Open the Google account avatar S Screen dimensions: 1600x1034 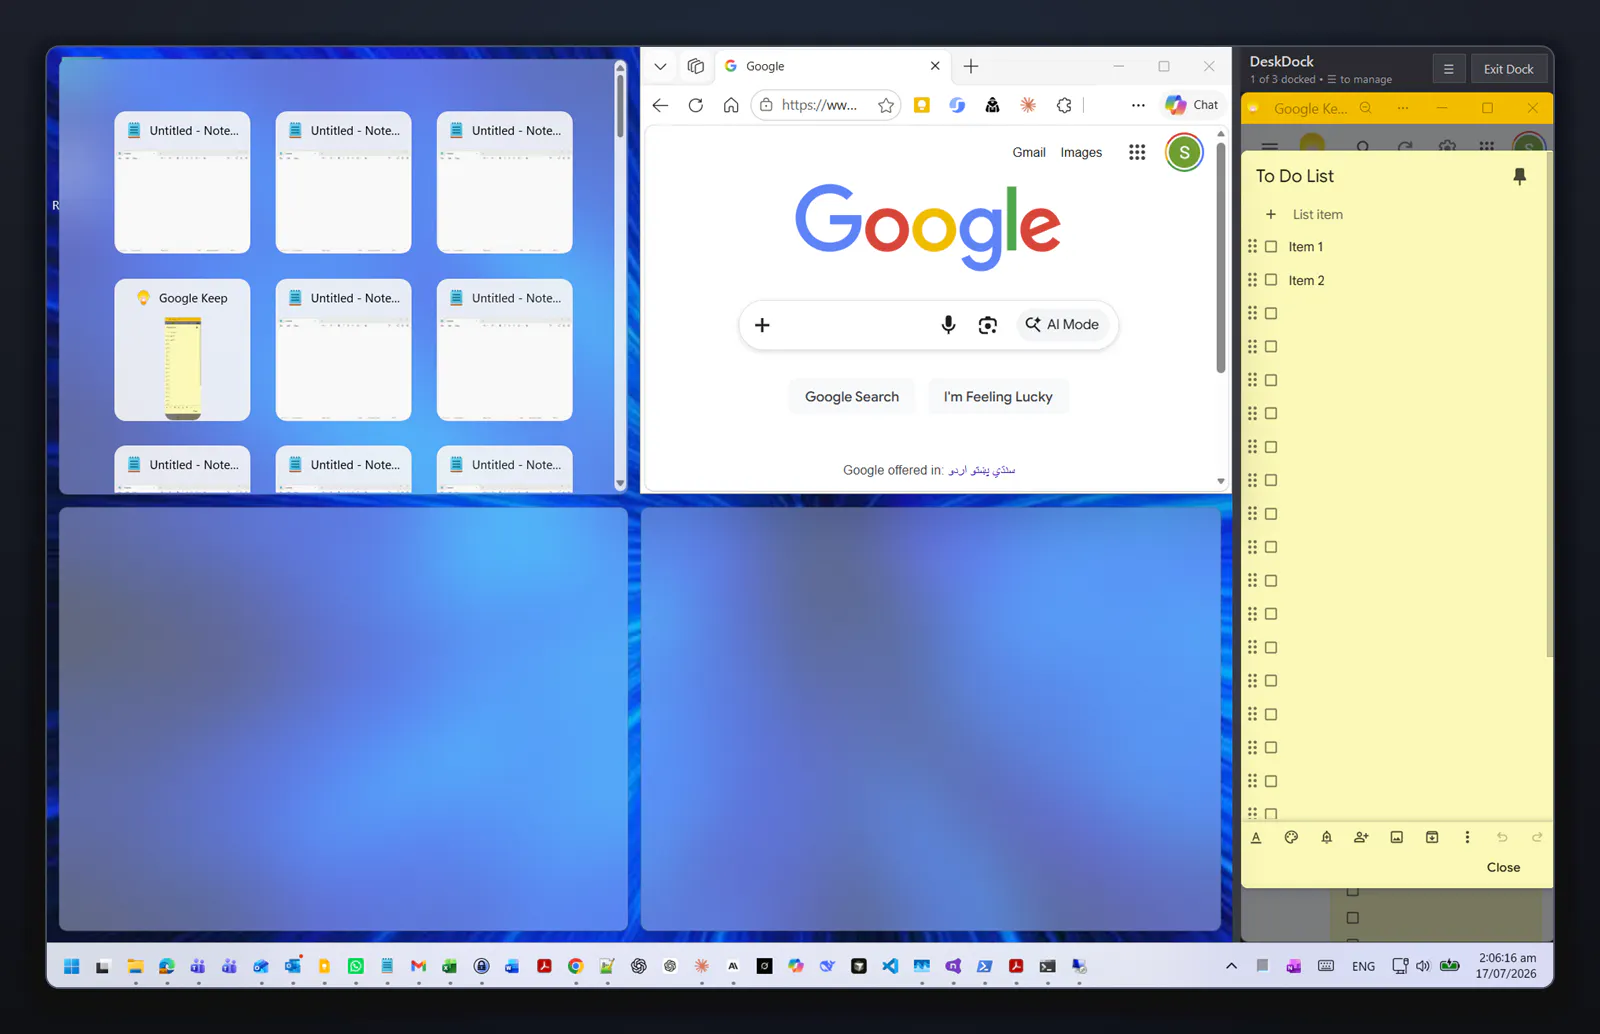(1184, 152)
